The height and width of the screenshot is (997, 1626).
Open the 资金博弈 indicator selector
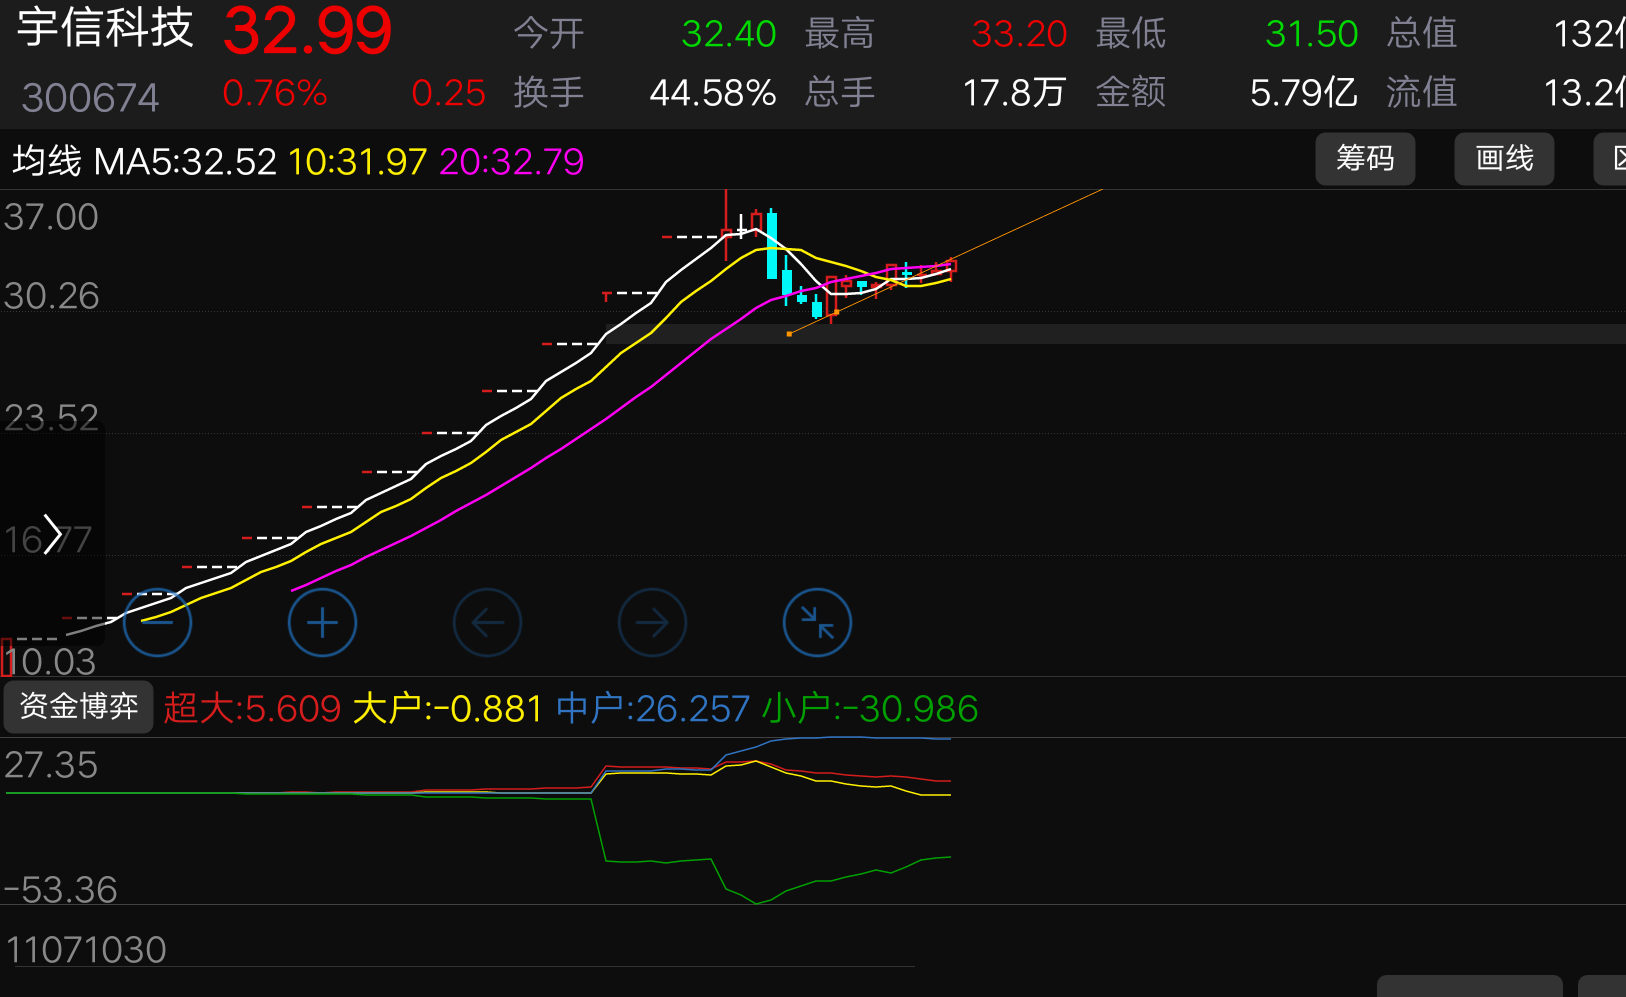[x=79, y=707]
